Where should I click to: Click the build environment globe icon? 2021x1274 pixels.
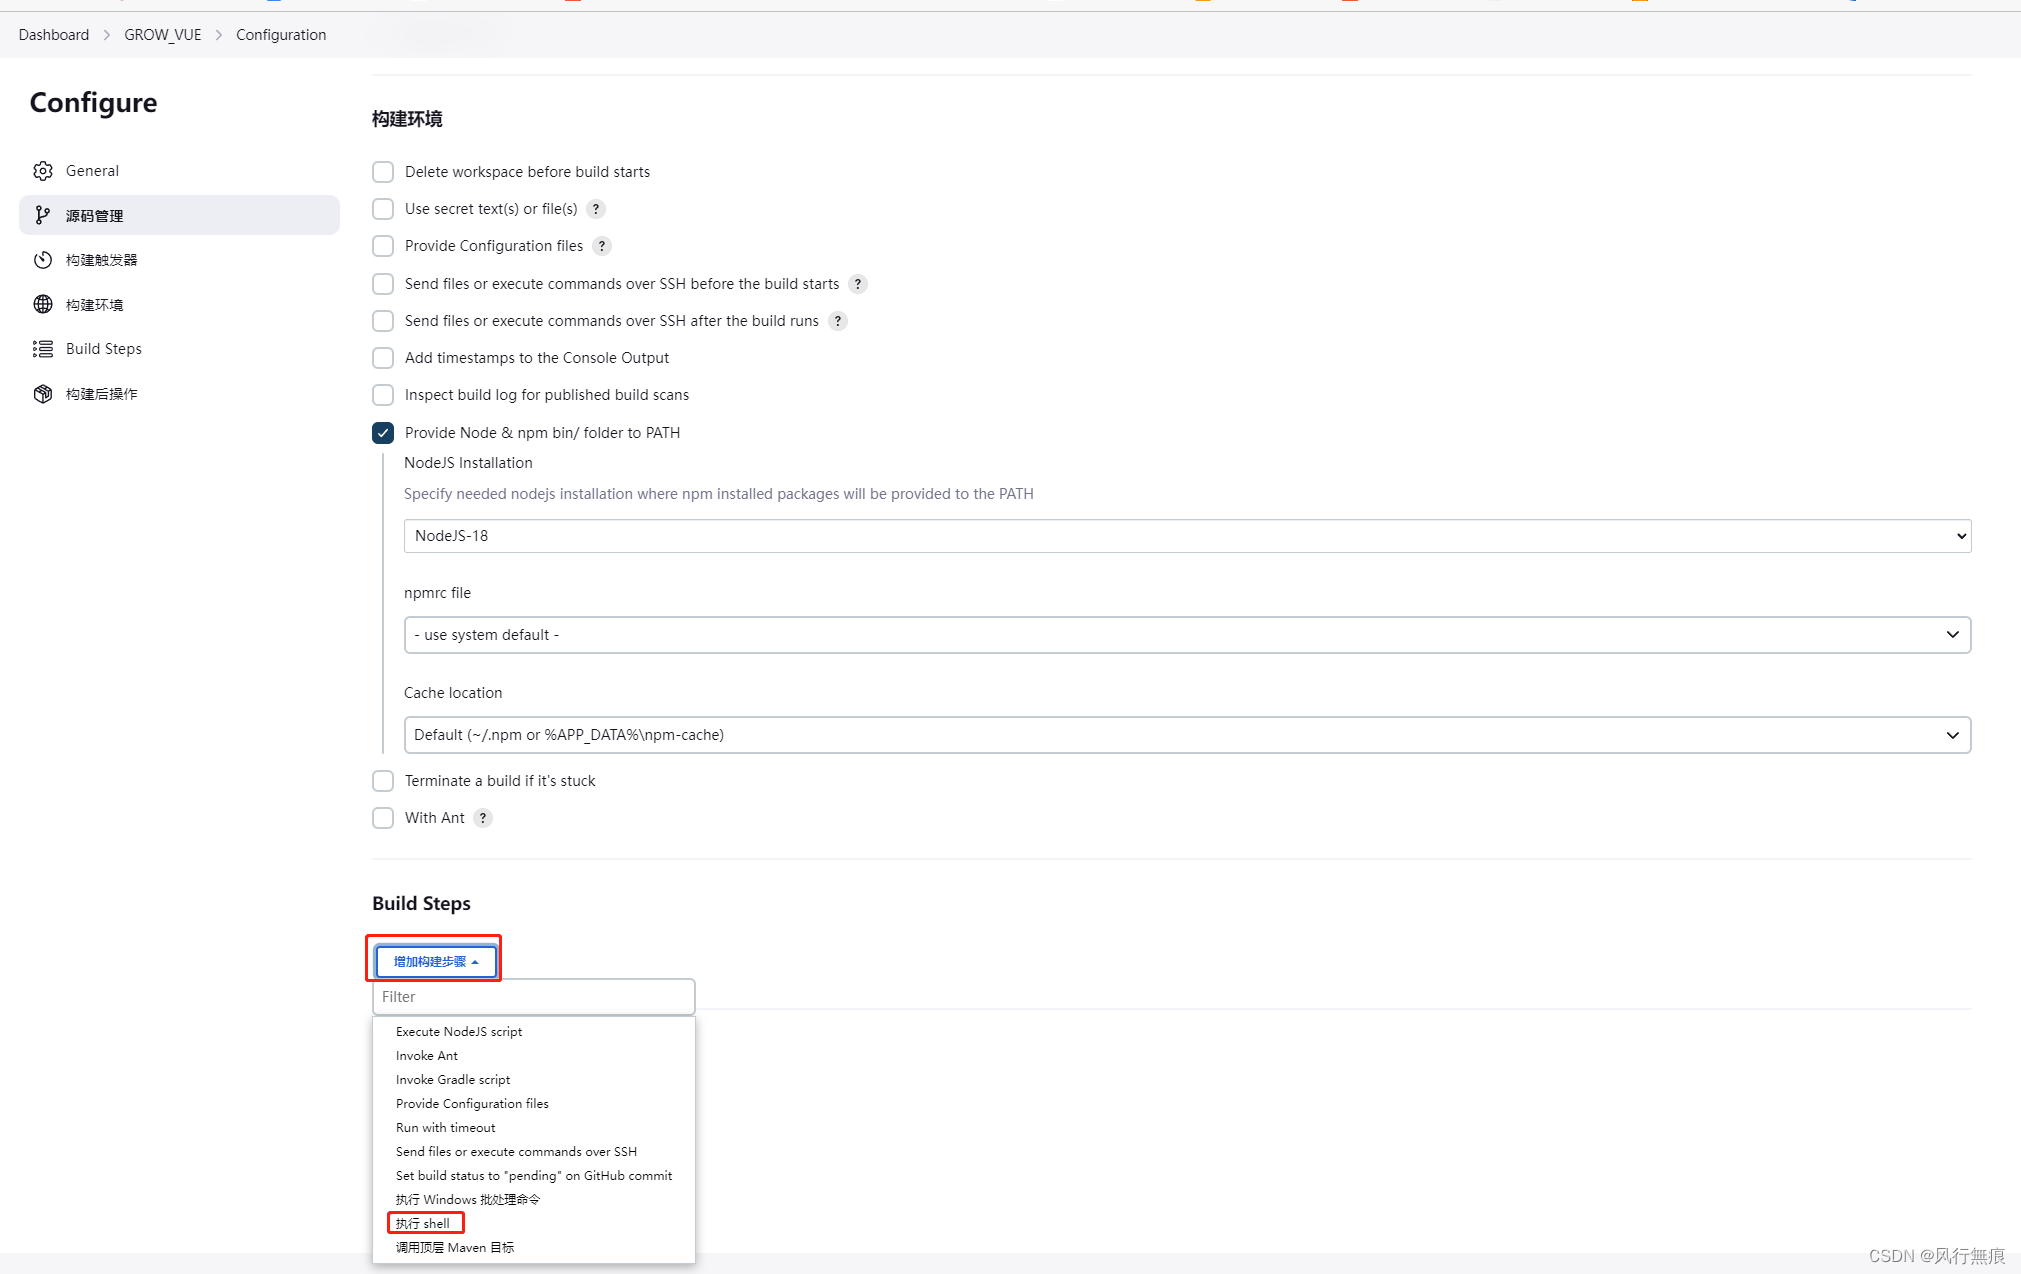pyautogui.click(x=42, y=304)
